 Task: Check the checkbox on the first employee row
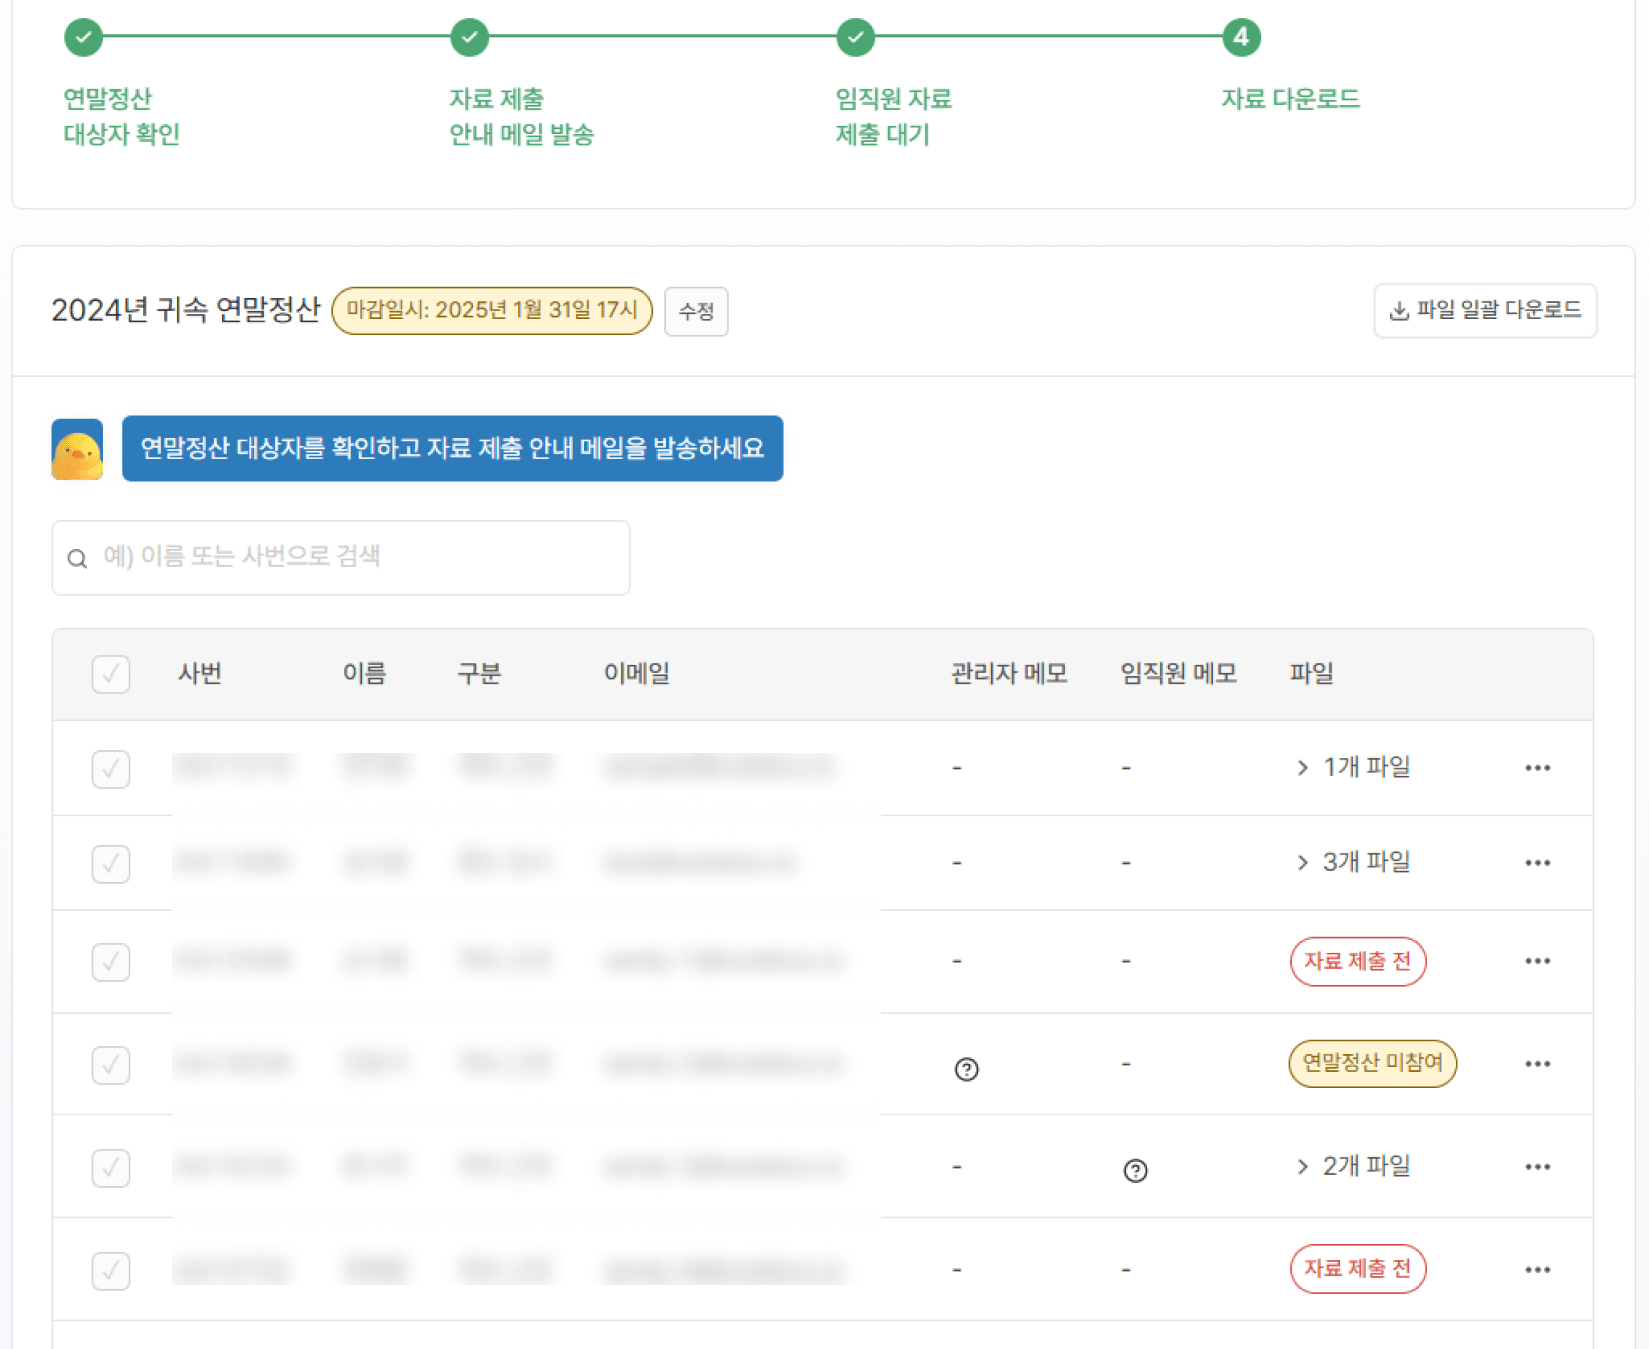tap(110, 768)
